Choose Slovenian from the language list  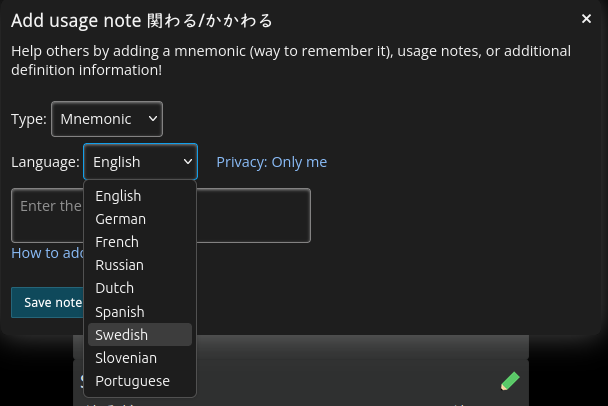tap(140, 358)
